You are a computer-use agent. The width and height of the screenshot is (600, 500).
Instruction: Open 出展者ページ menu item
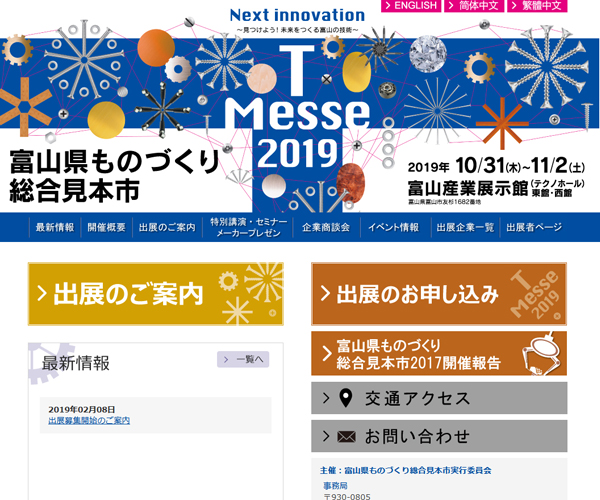pos(535,227)
